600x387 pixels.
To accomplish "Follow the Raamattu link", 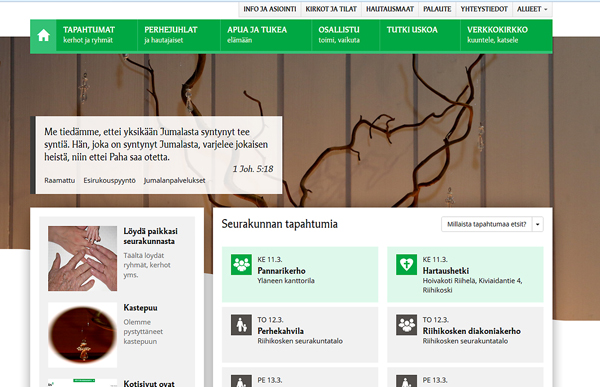I will [x=60, y=180].
